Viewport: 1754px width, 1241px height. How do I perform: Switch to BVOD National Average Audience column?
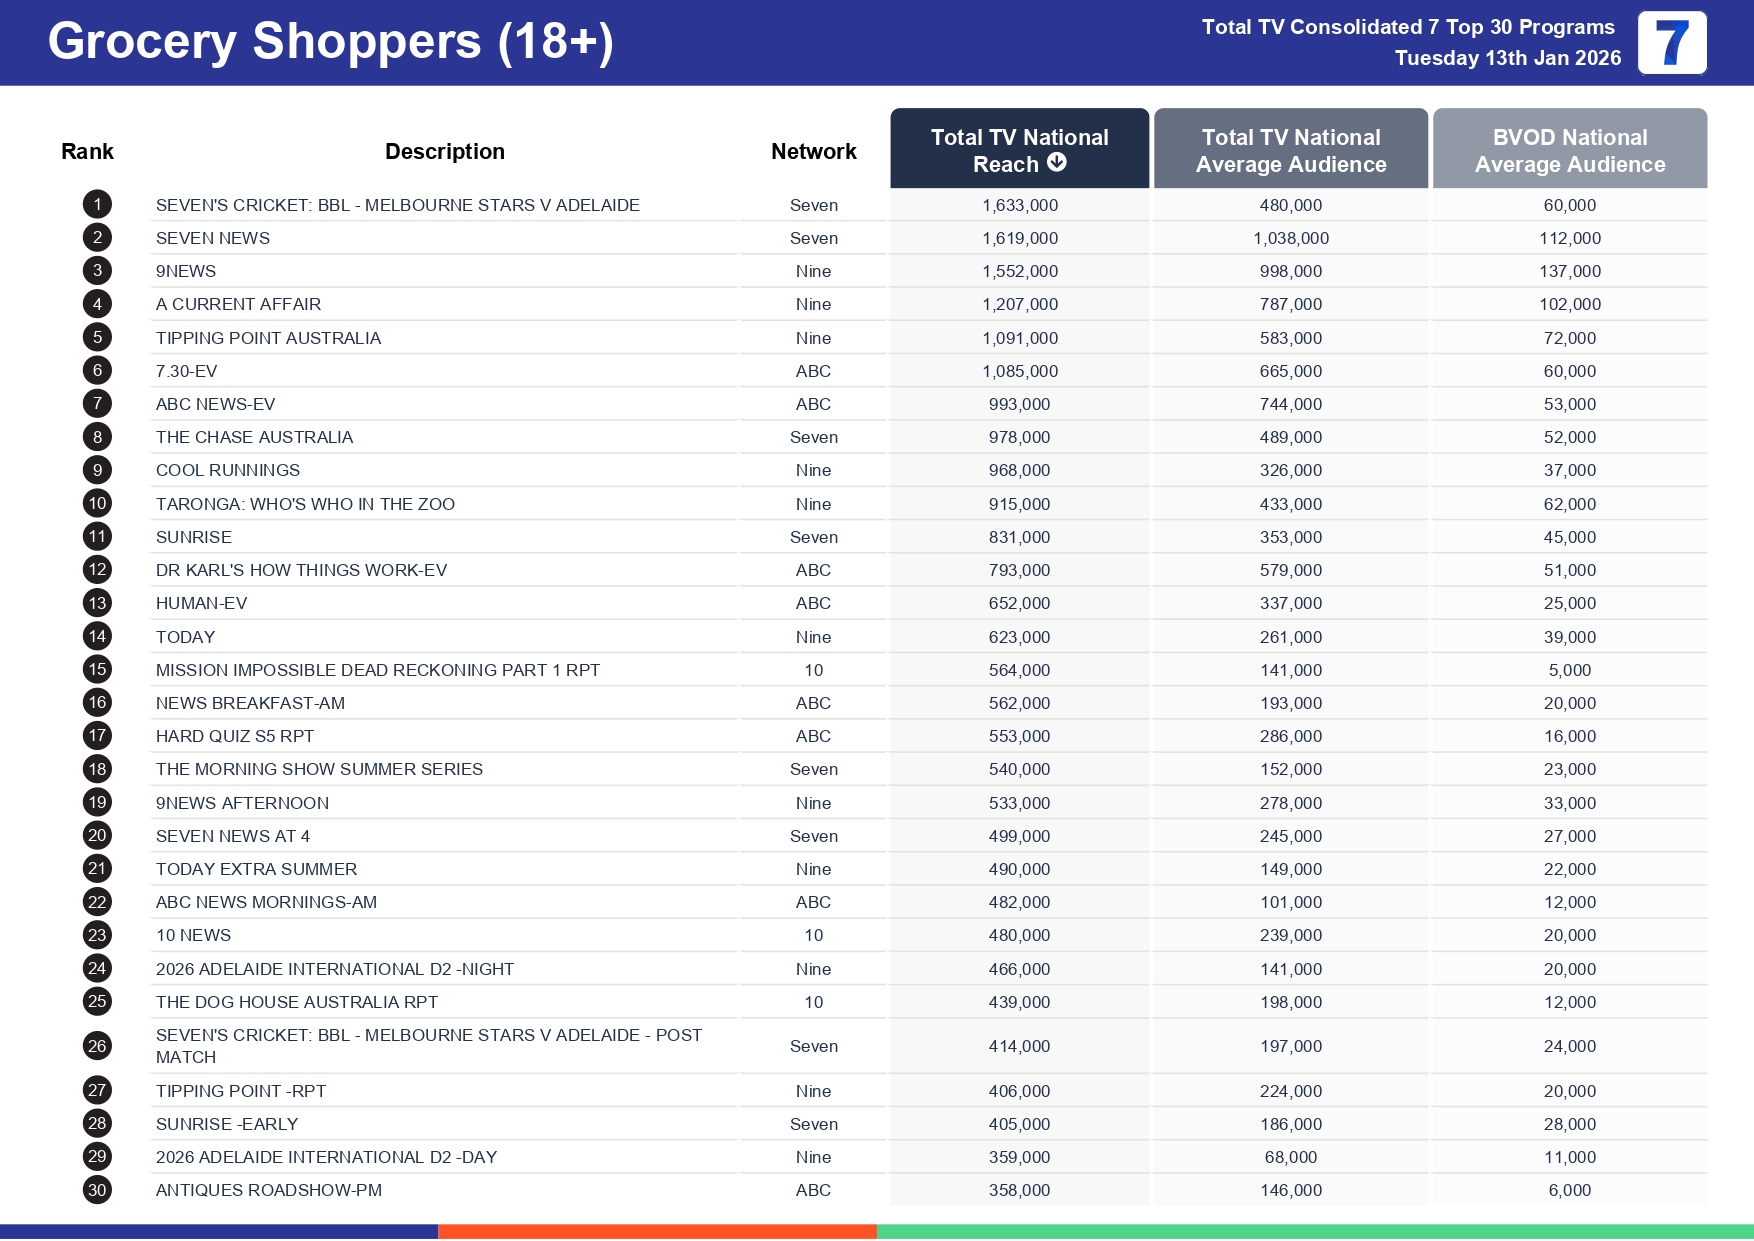pos(1569,150)
